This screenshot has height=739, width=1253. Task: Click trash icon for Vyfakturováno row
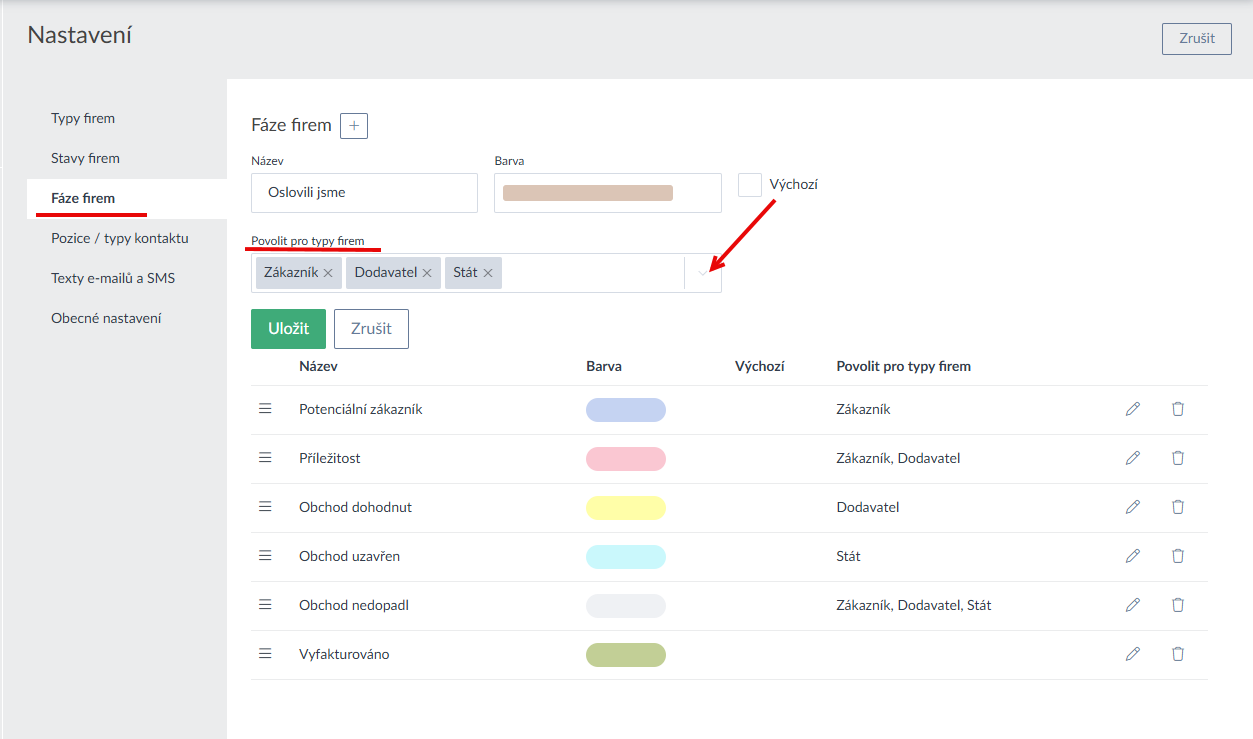[1177, 654]
